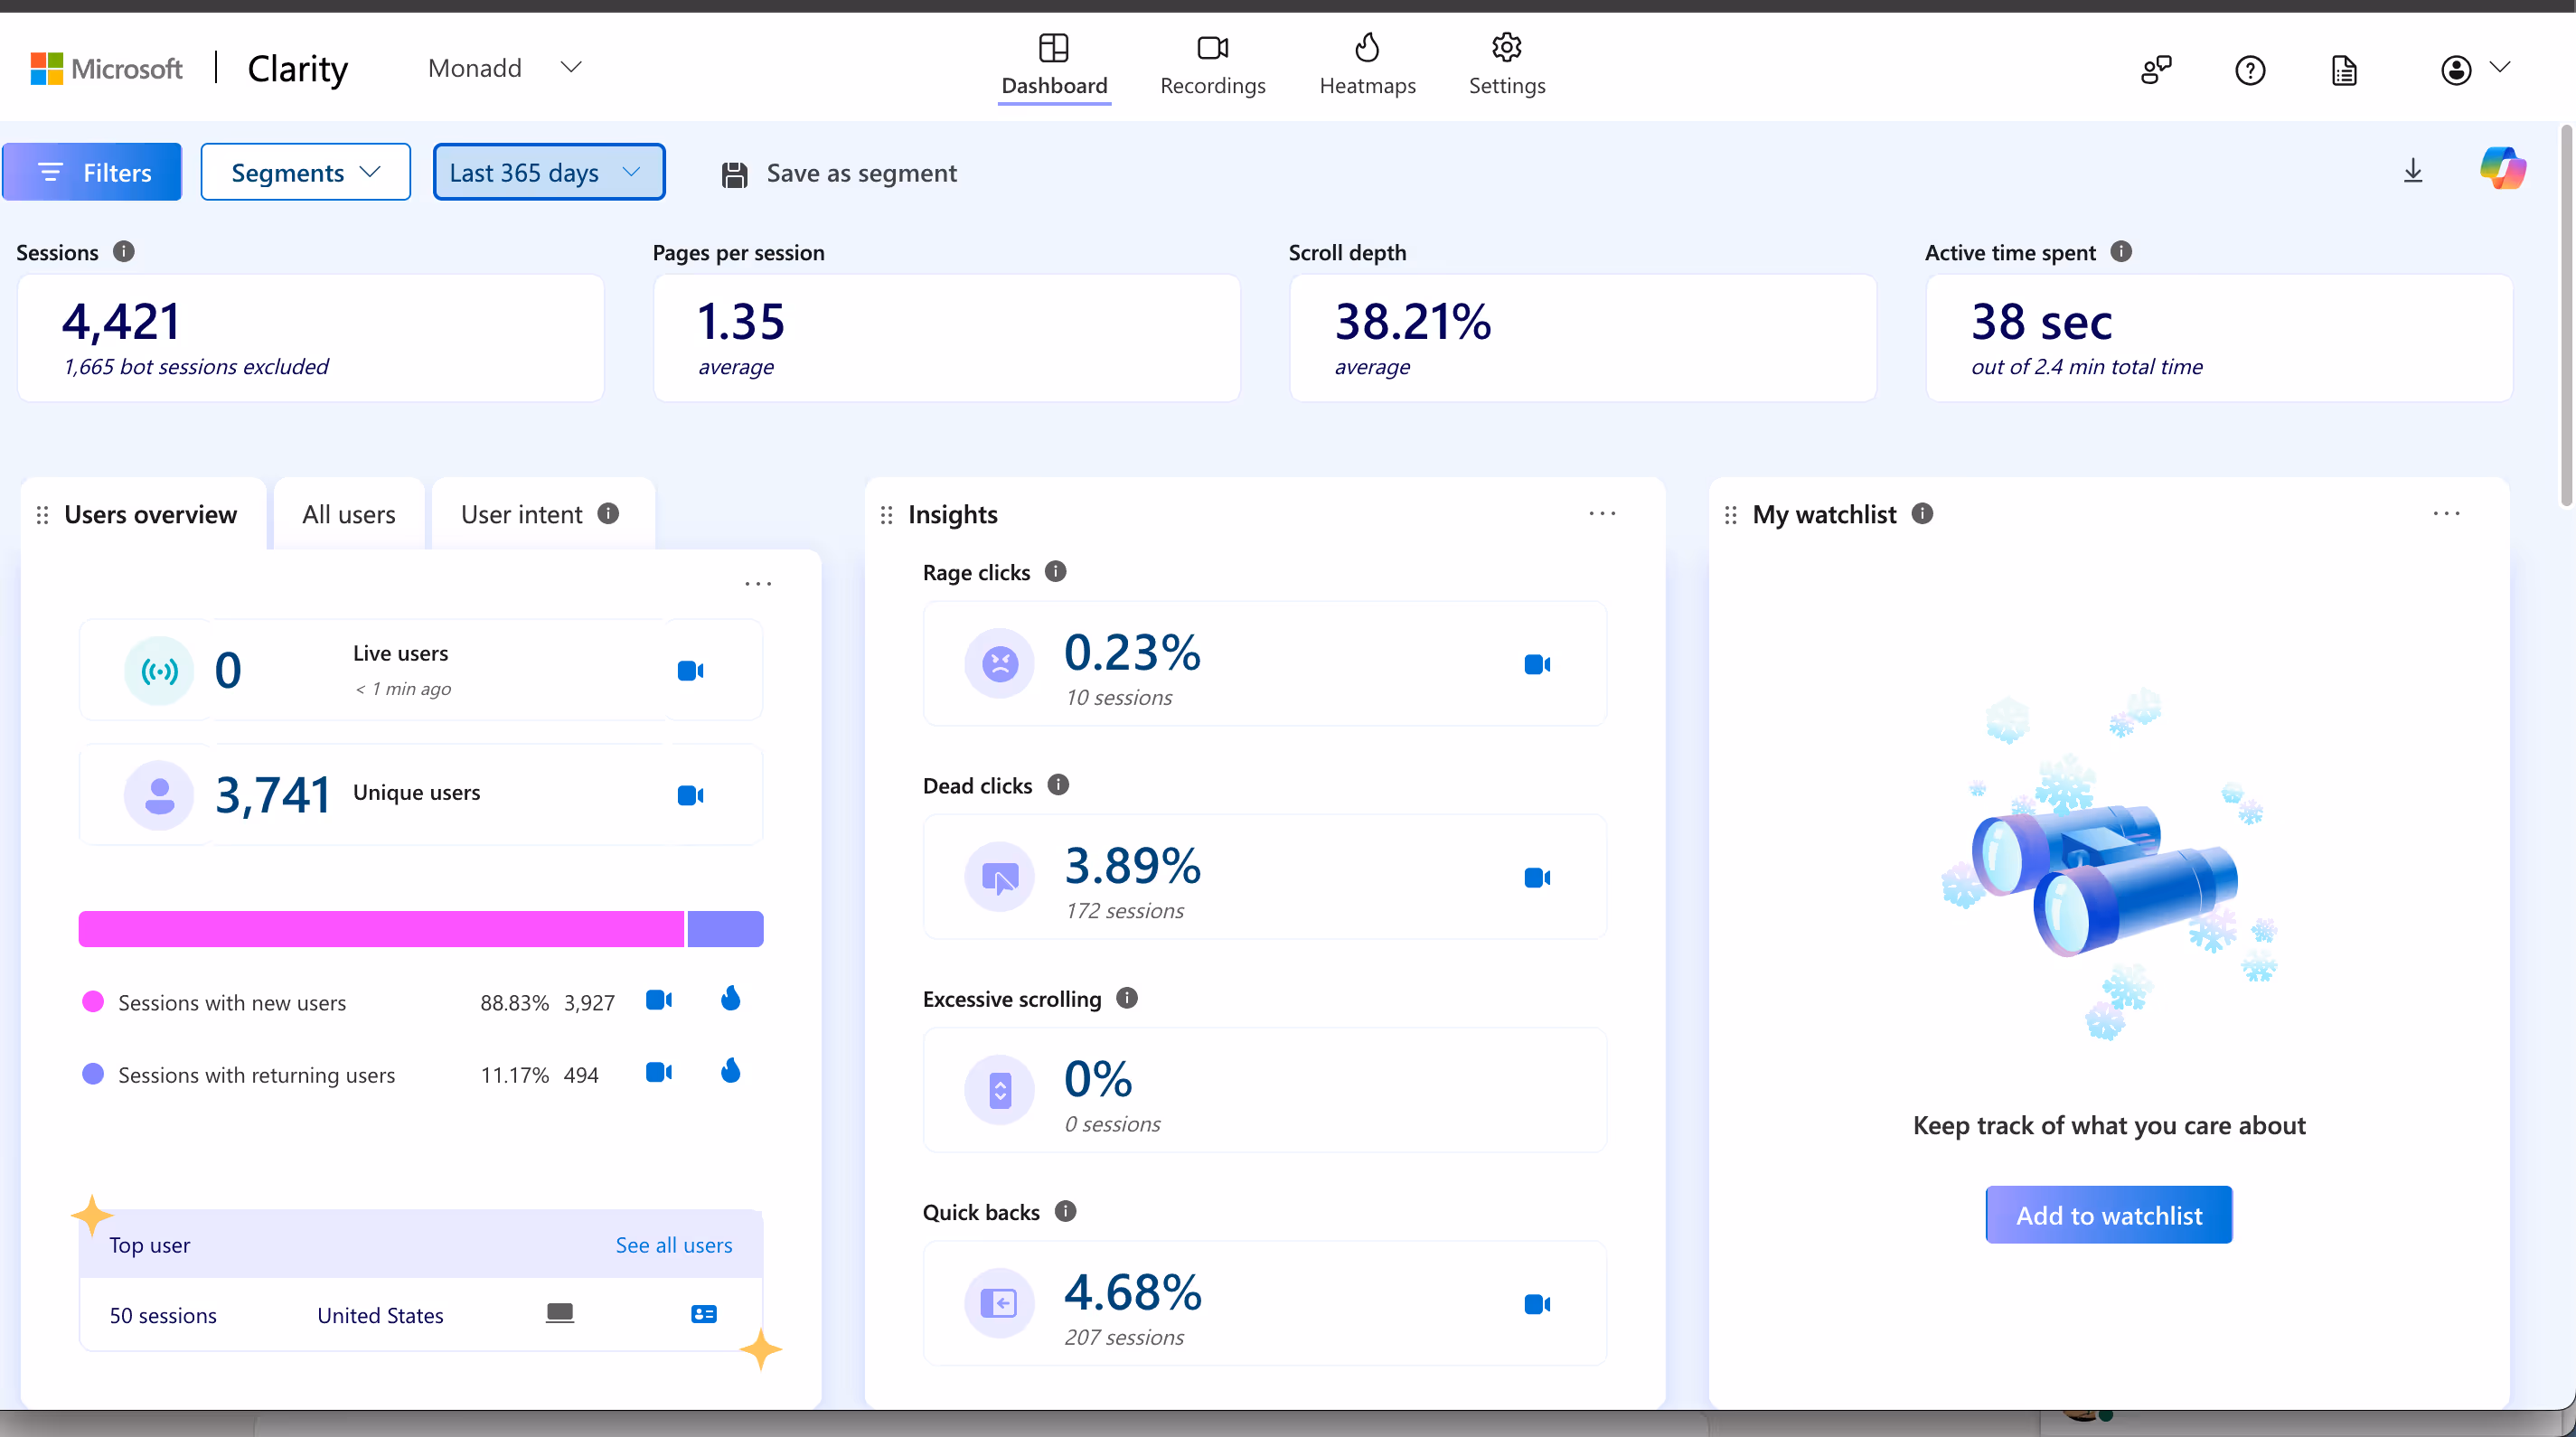2576x1437 pixels.
Task: Click the pink new users bar segment
Action: point(381,929)
